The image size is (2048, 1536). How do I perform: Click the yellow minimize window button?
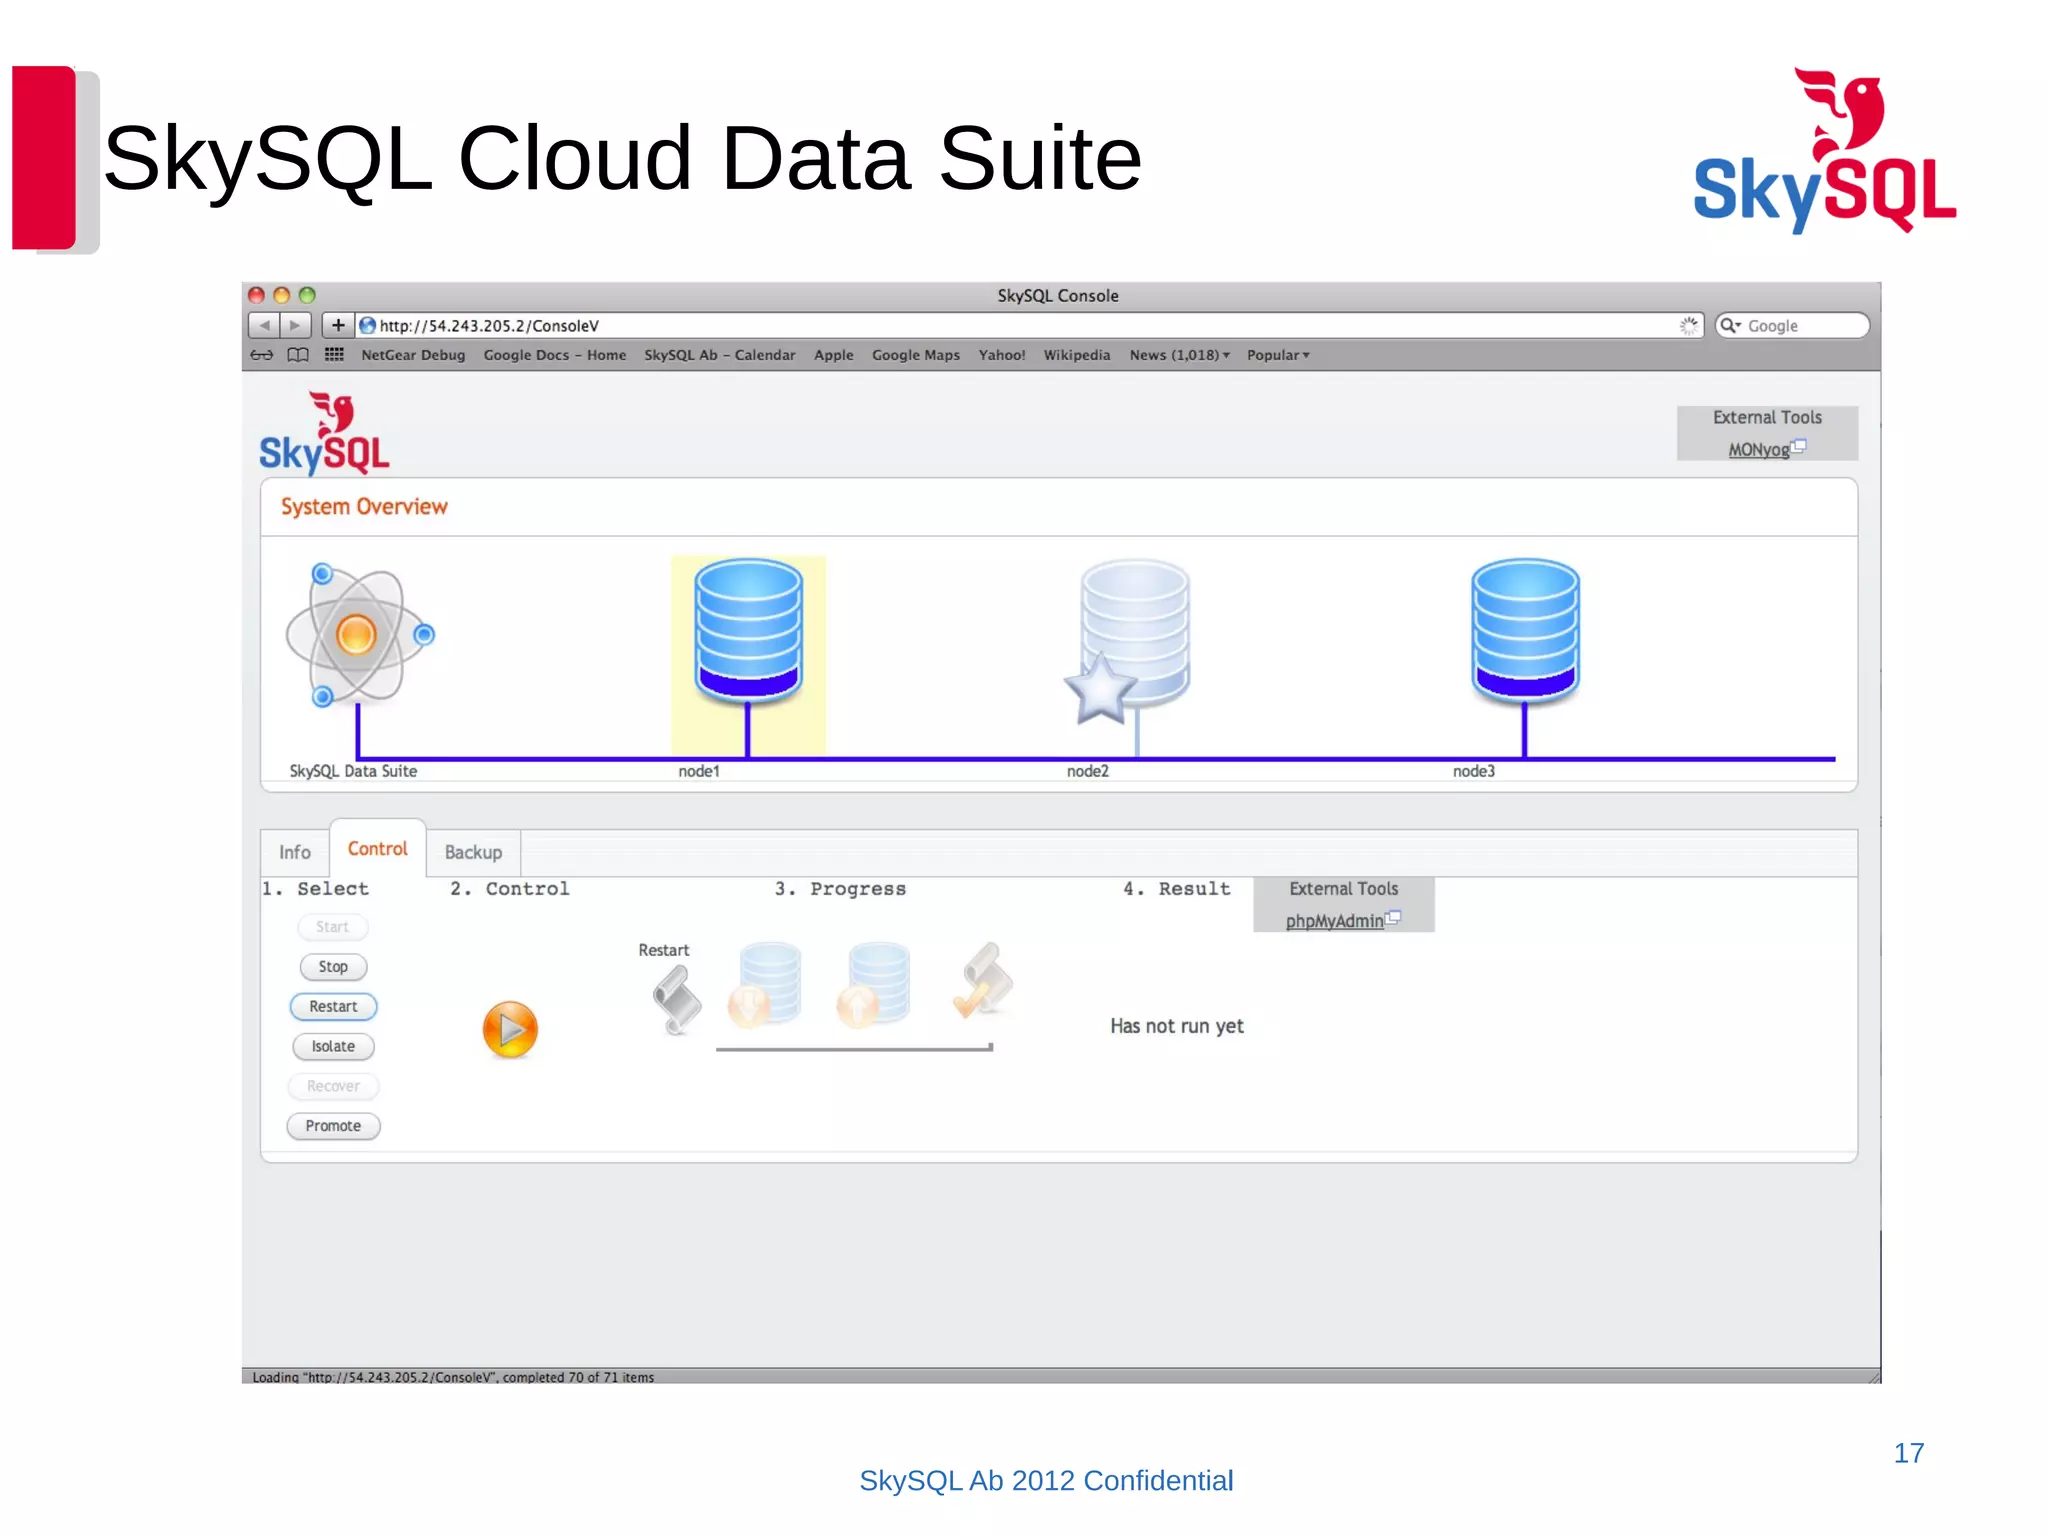pyautogui.click(x=282, y=295)
